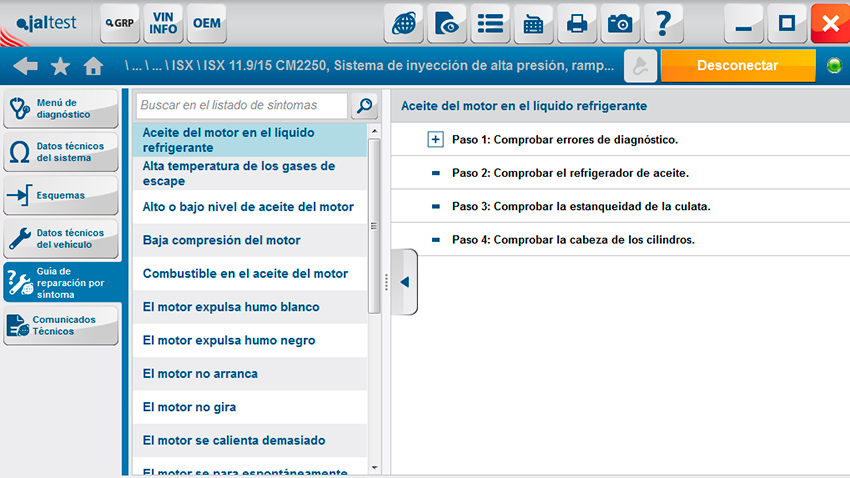Take a screenshot with the camera icon

620,23
